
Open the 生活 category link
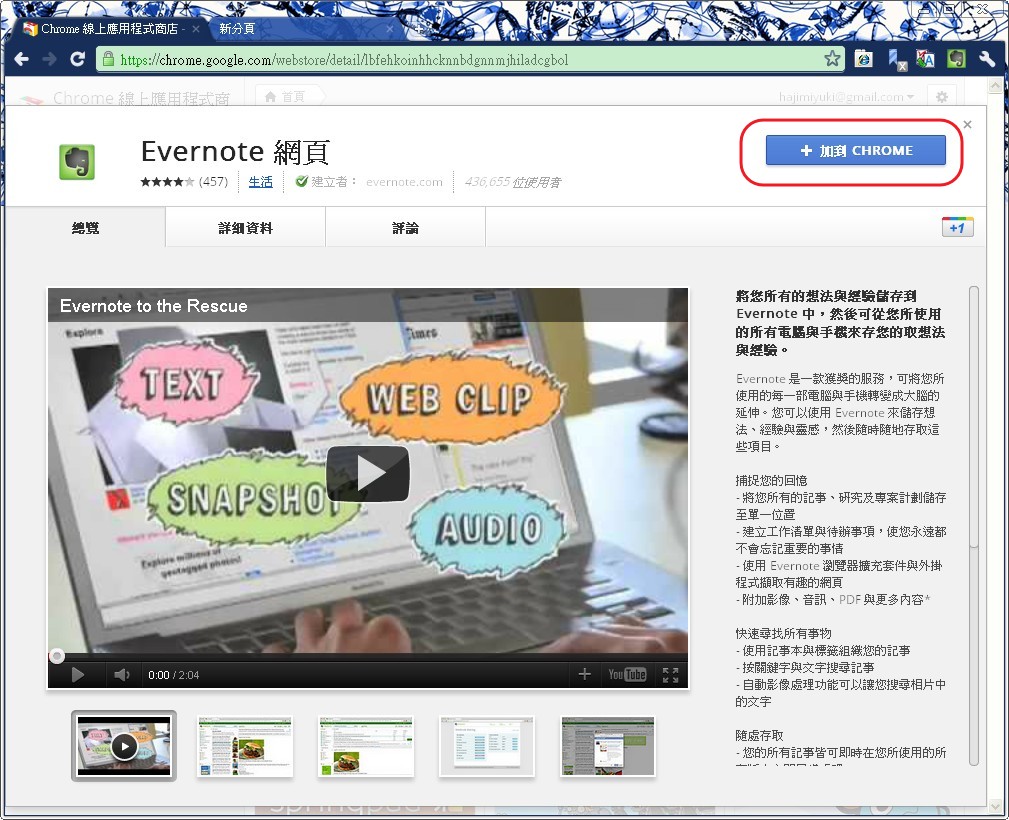[x=261, y=182]
